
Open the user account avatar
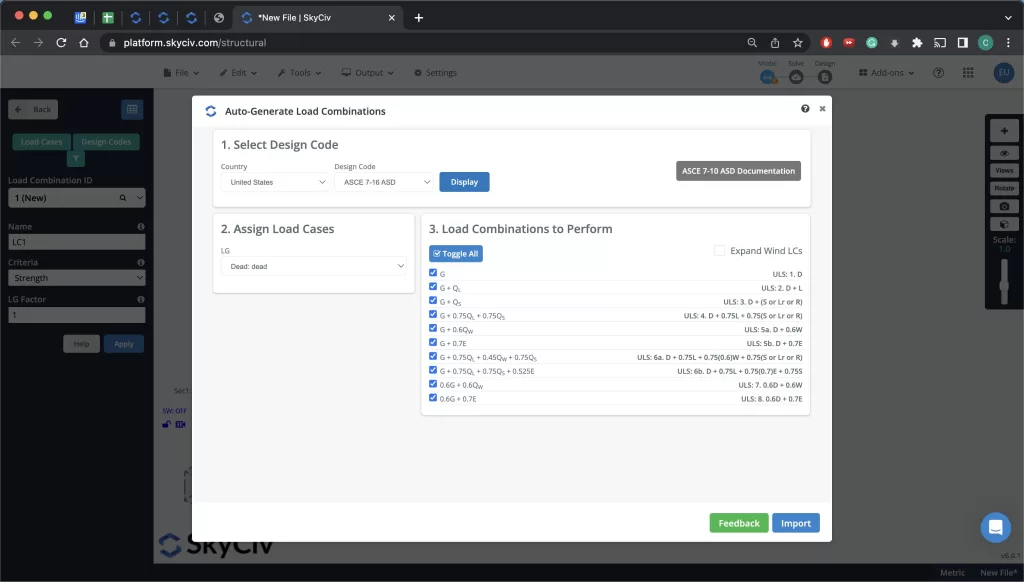[x=1004, y=73]
